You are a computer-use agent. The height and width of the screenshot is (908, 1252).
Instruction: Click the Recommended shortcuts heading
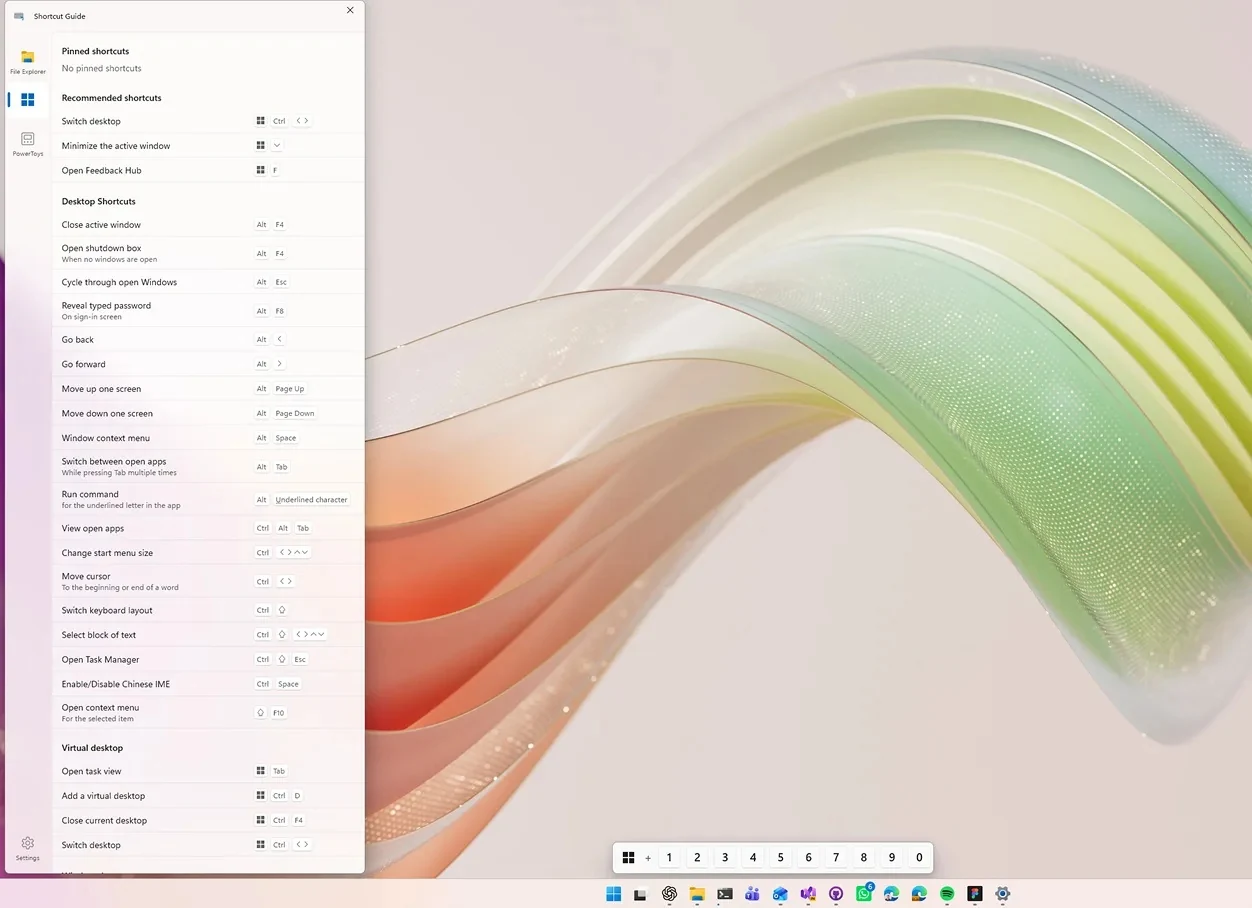click(x=111, y=98)
